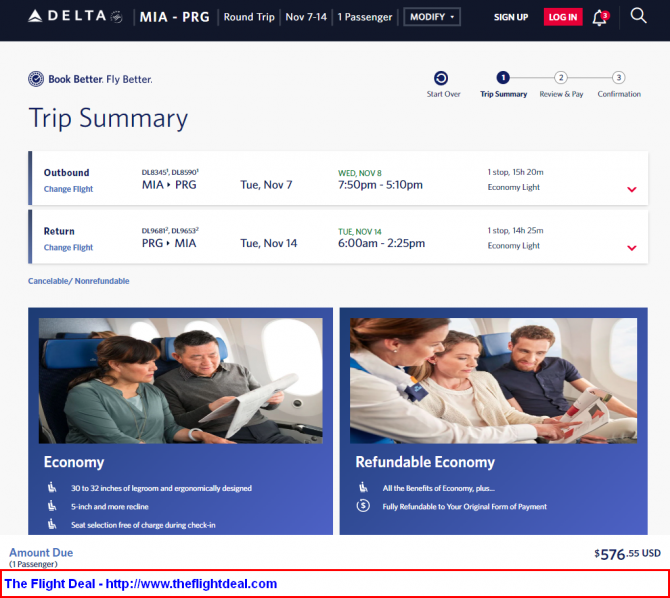This screenshot has height=598, width=670.
Task: Click the refundable dollar-sign icon
Action: click(x=363, y=506)
